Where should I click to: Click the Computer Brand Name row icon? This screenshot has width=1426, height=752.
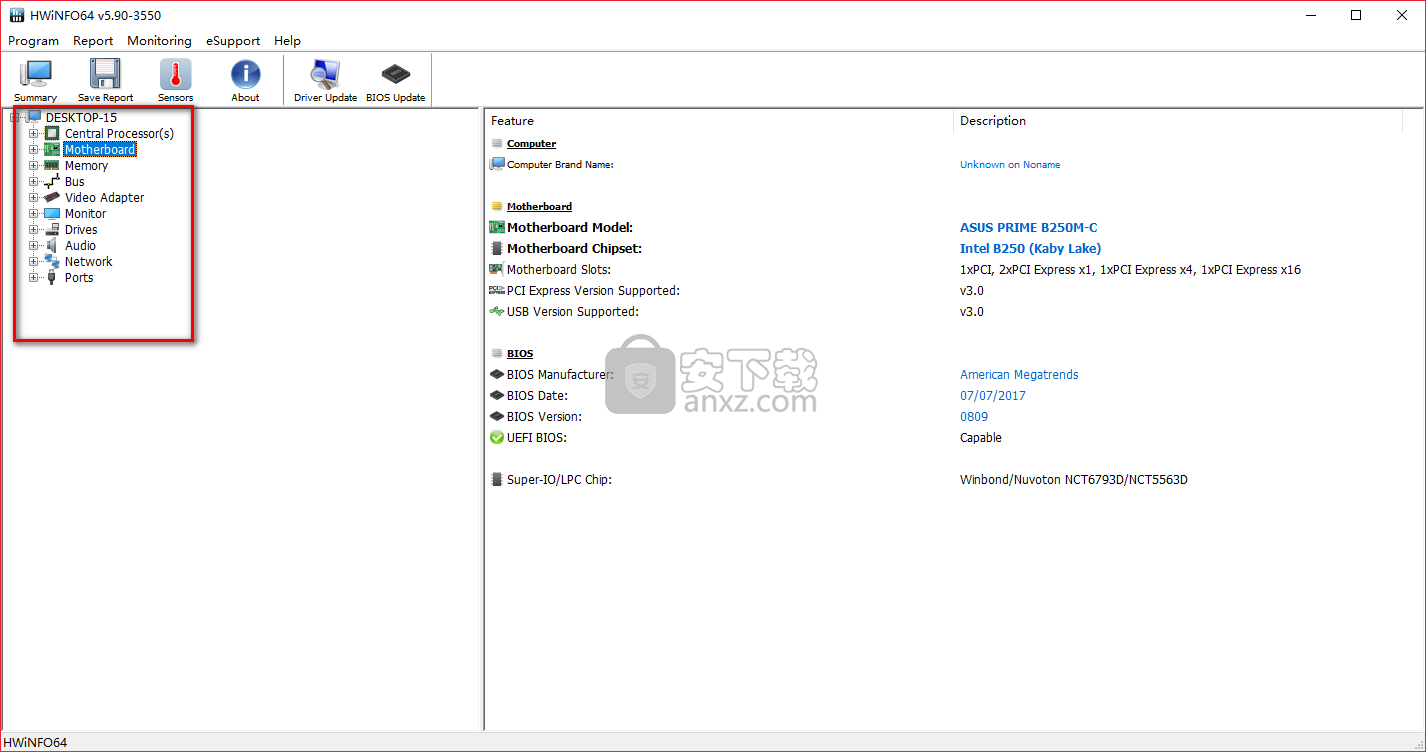pyautogui.click(x=497, y=164)
